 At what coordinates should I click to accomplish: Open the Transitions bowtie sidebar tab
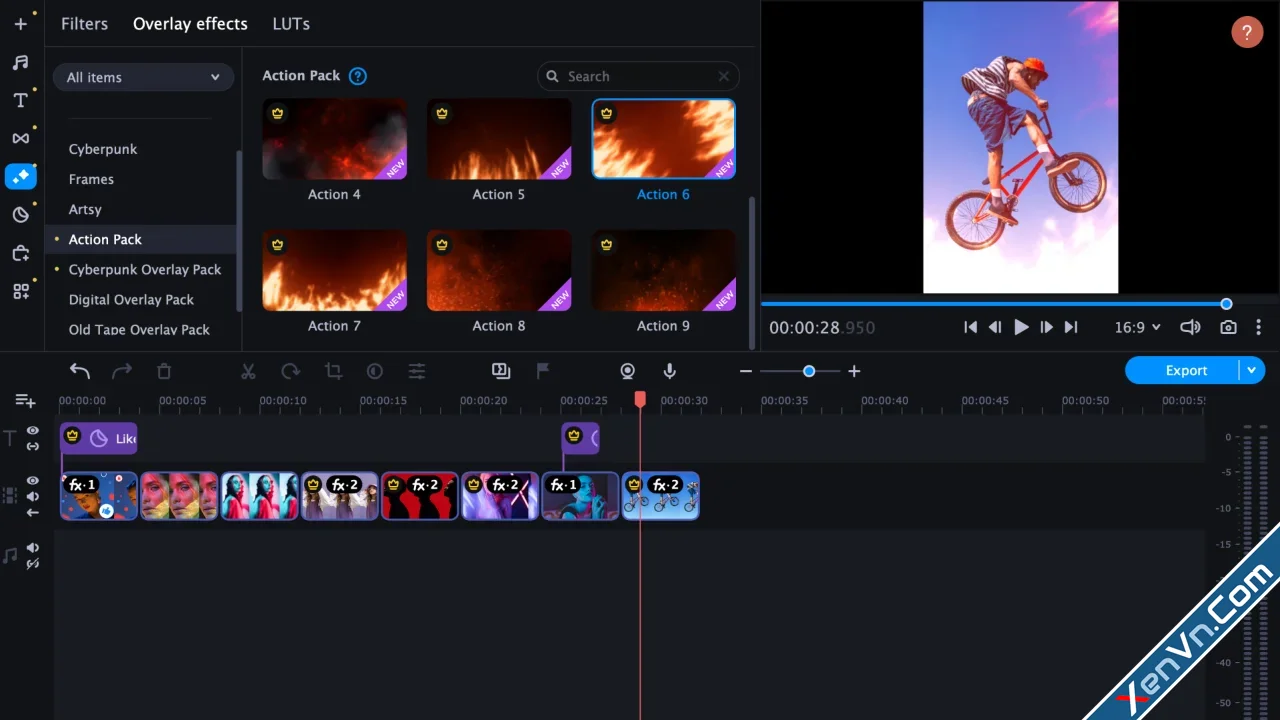[x=20, y=138]
